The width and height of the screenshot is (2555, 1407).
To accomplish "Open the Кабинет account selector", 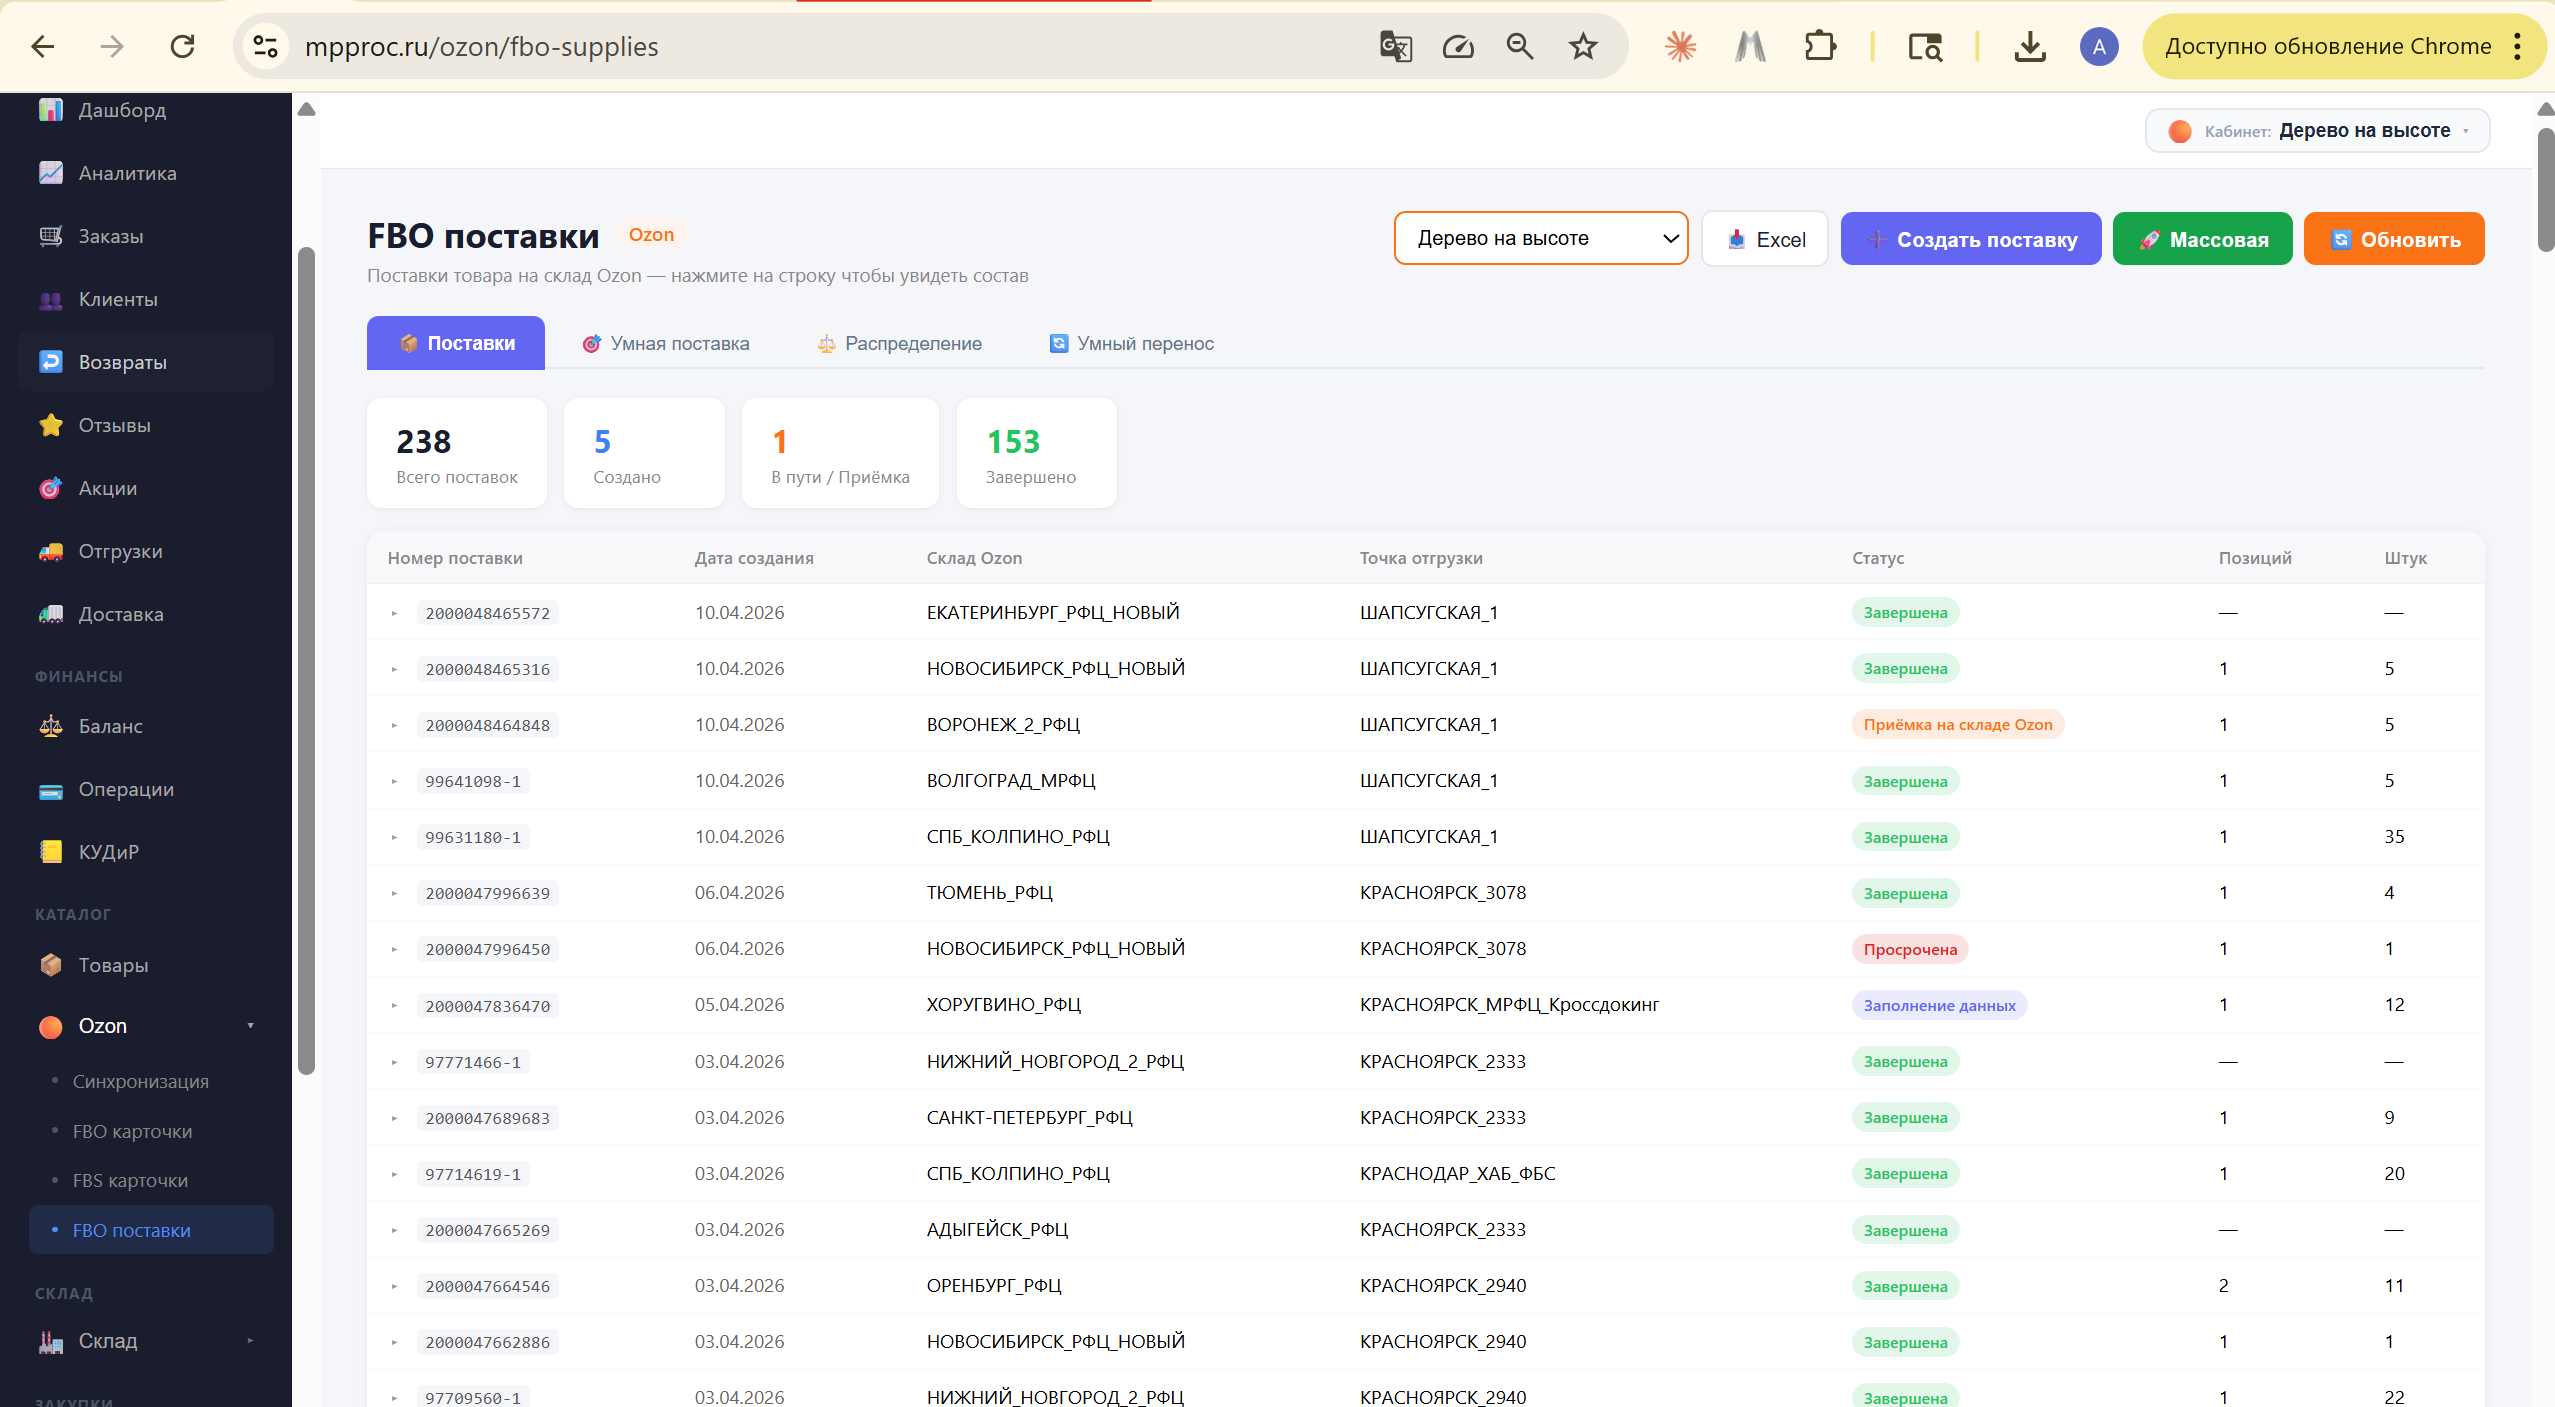I will 2317,131.
